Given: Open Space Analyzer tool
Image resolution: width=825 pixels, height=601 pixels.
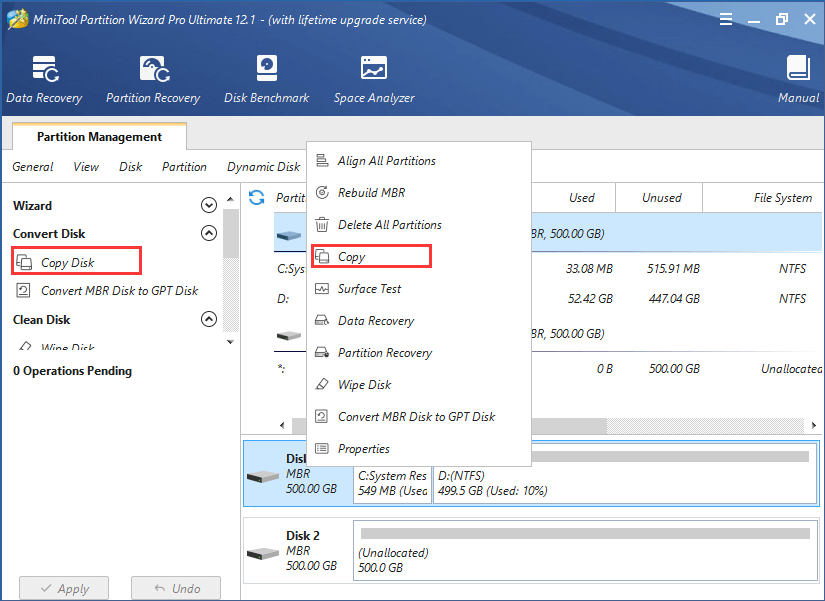Looking at the screenshot, I should 374,79.
